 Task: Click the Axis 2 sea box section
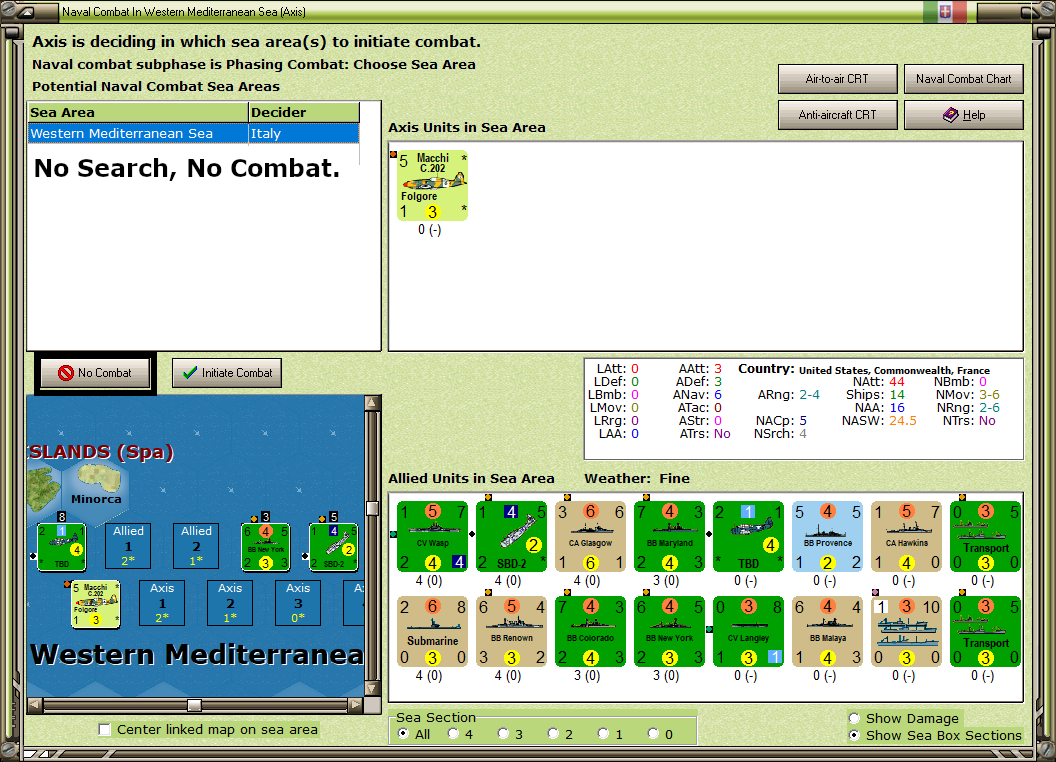click(230, 603)
